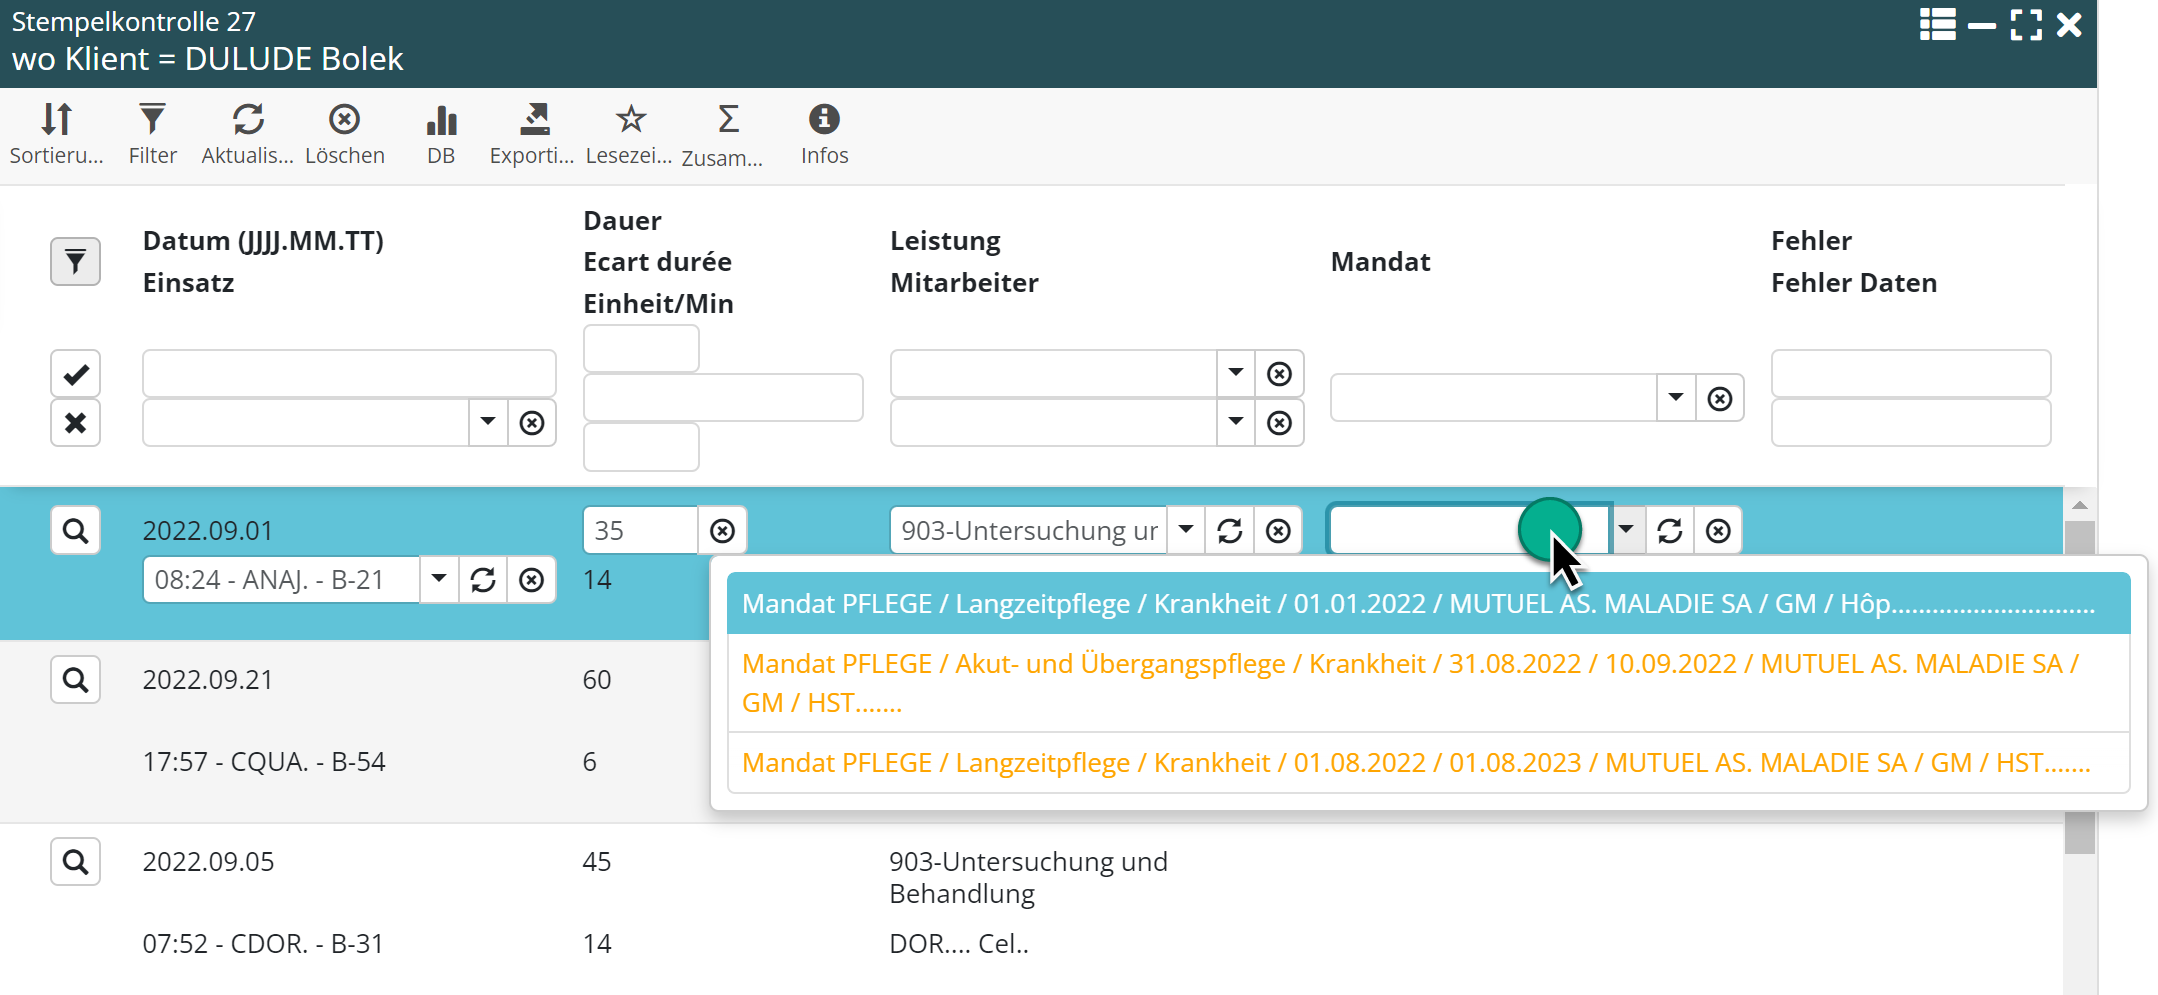Expand the Mandat filter dropdown arrow
Viewport: 2158px width, 995px height.
click(1676, 398)
